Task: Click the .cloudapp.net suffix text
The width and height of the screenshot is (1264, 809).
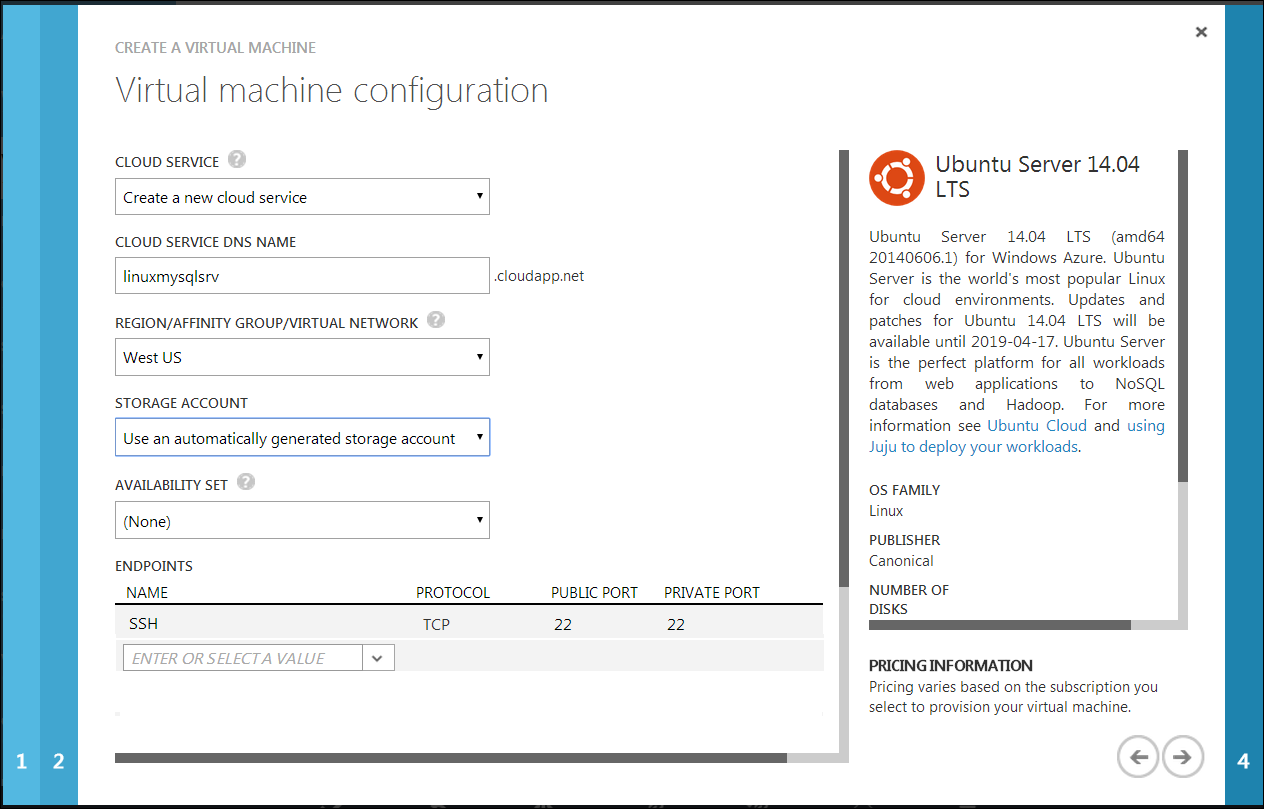Action: [x=539, y=276]
